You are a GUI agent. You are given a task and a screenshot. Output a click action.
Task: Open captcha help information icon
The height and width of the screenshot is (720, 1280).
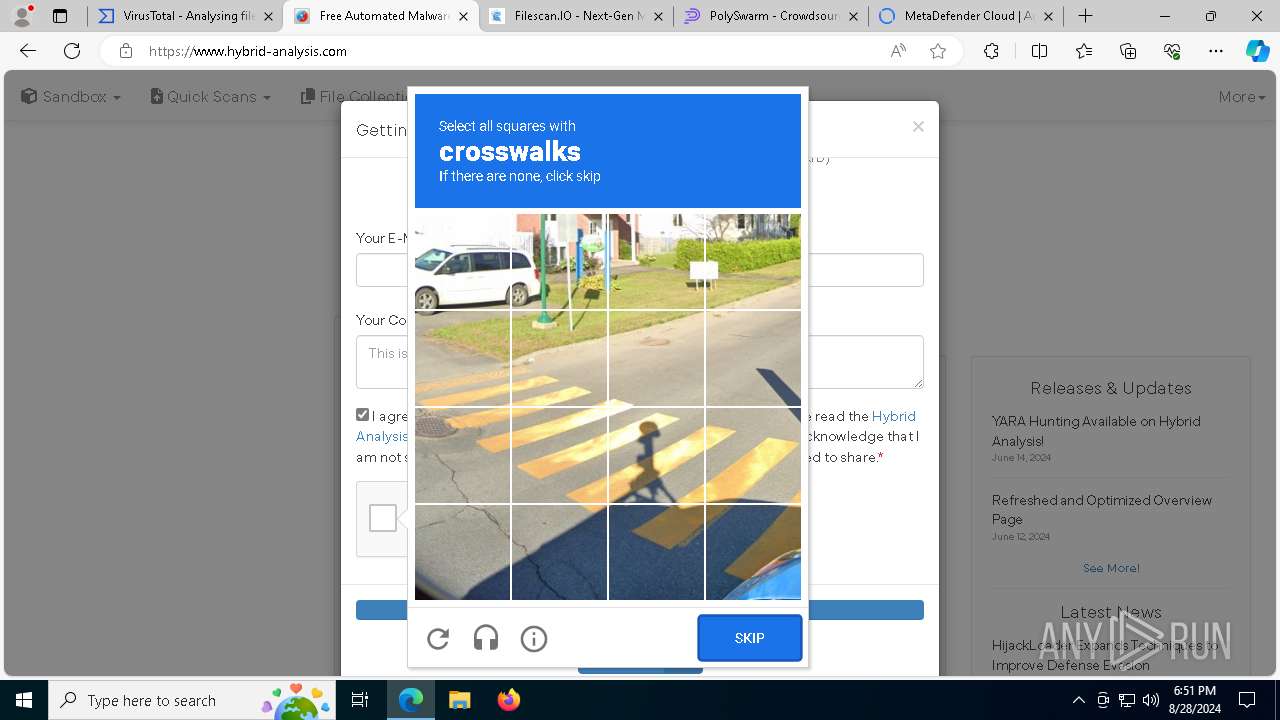[534, 639]
